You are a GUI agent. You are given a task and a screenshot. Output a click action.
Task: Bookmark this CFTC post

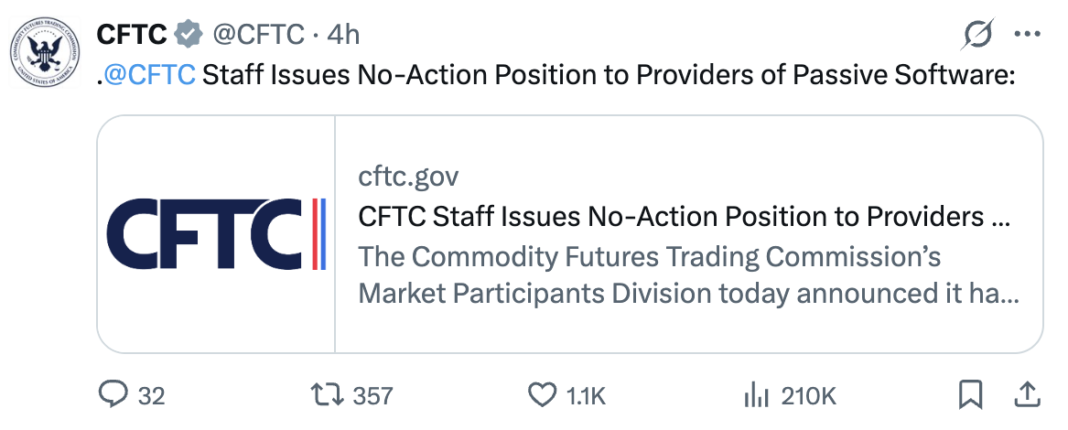(970, 395)
